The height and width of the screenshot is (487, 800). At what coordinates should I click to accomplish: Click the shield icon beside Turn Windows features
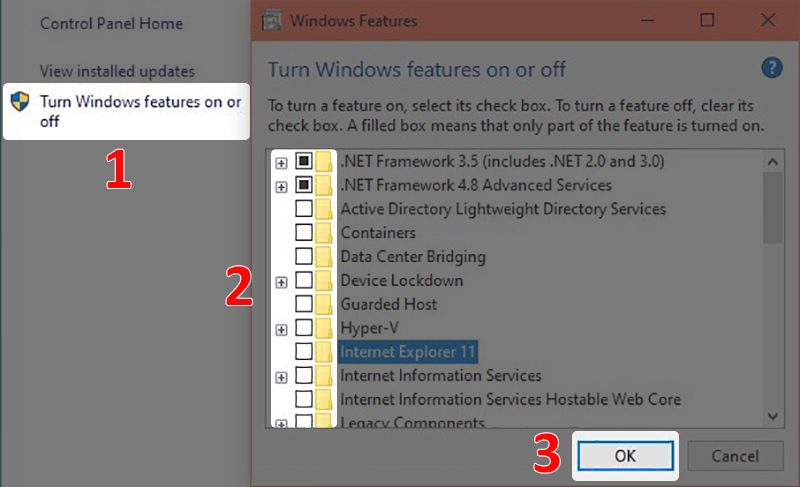(x=20, y=102)
